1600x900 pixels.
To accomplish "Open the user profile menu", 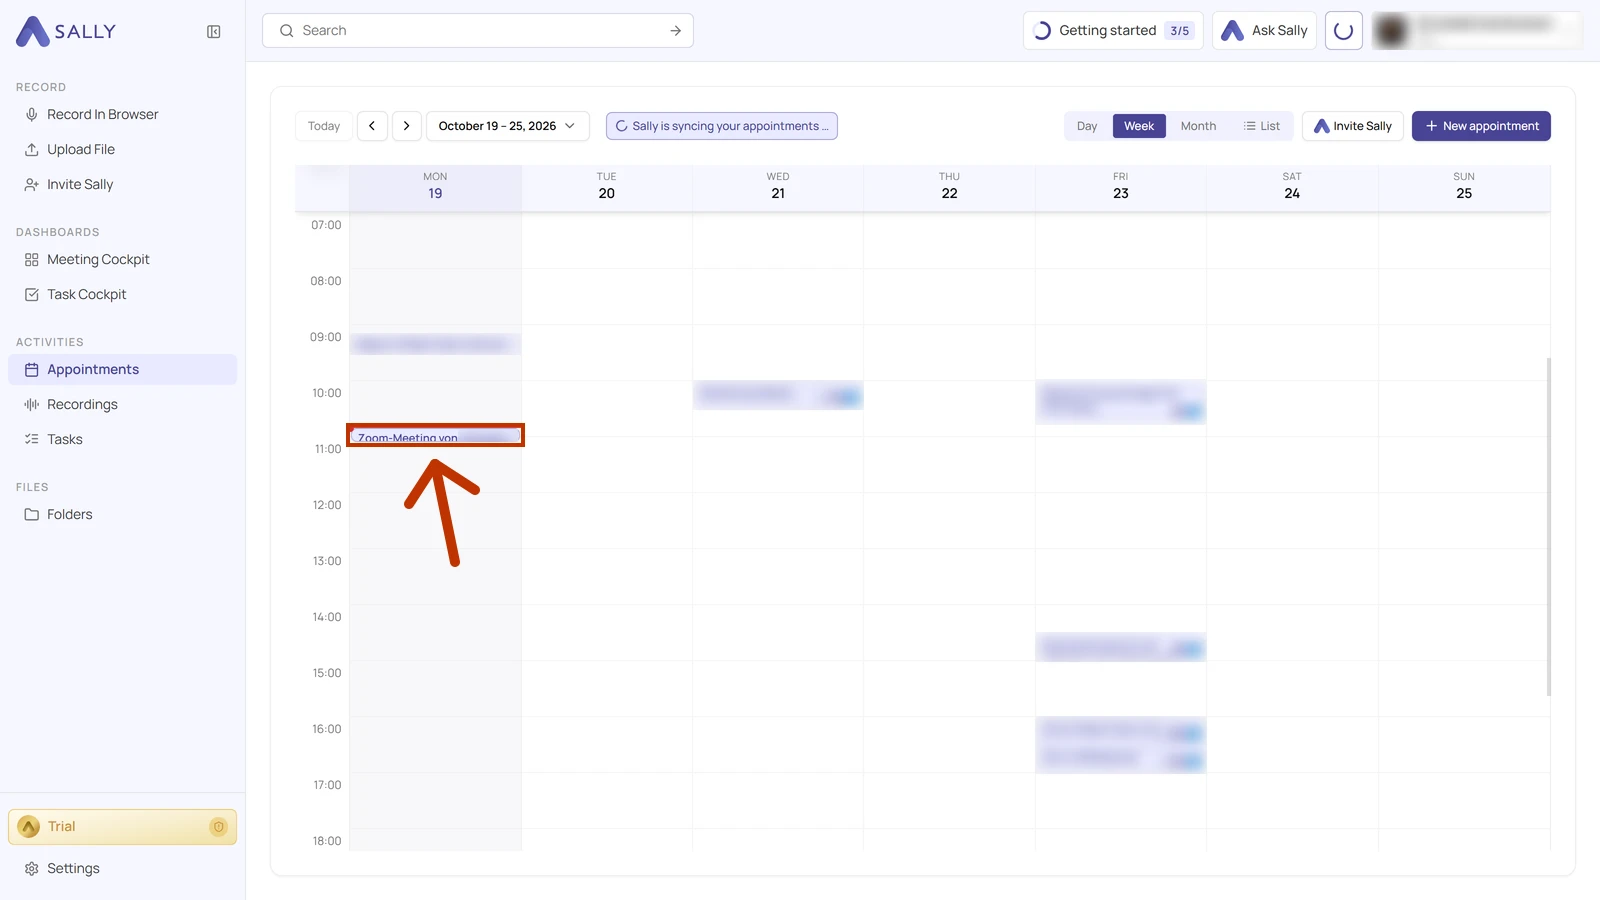I will click(x=1476, y=31).
